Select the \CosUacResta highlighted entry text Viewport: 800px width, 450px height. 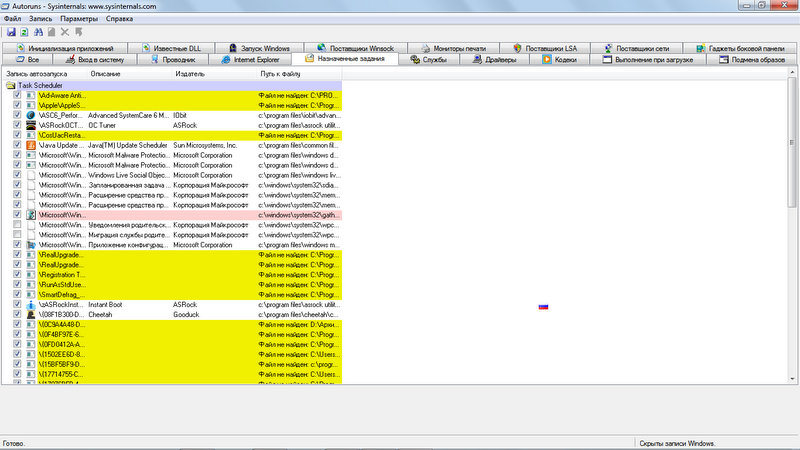(x=62, y=135)
